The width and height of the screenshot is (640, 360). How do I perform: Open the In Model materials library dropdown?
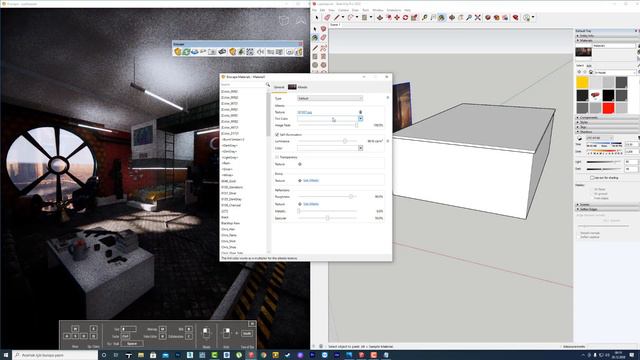[x=615, y=72]
